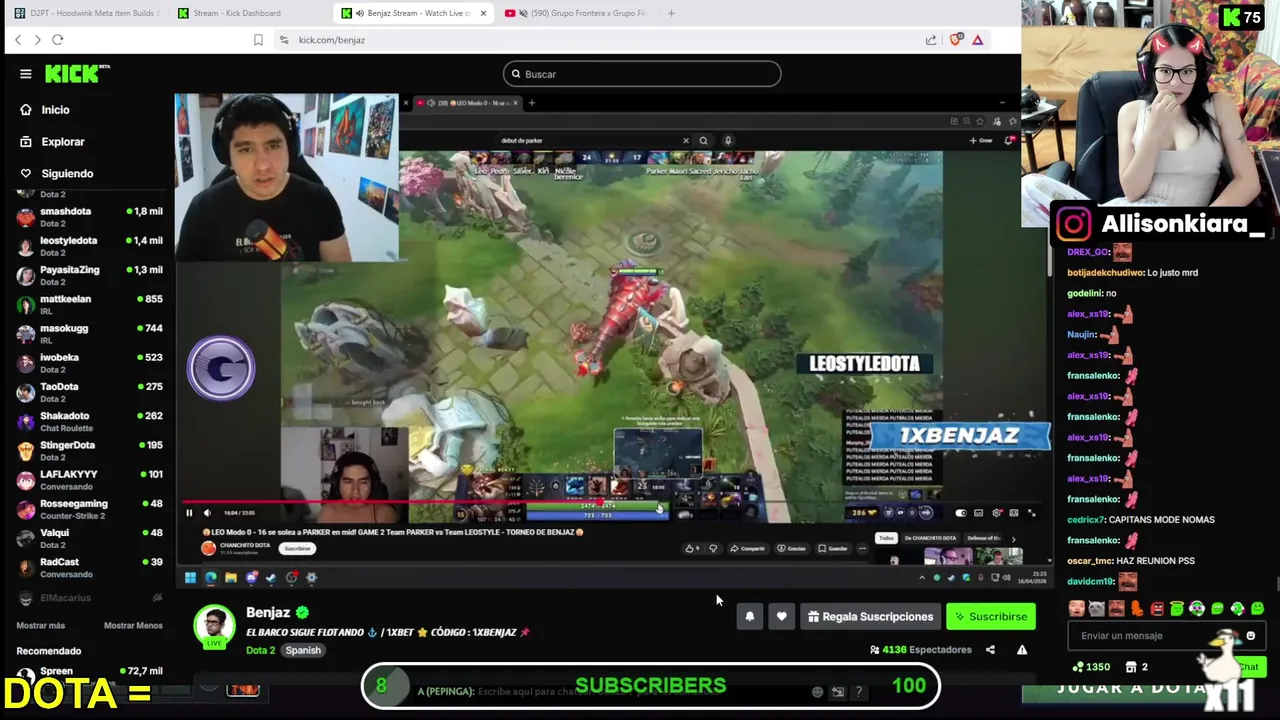Open StingerDota channel in followed list

90,450
